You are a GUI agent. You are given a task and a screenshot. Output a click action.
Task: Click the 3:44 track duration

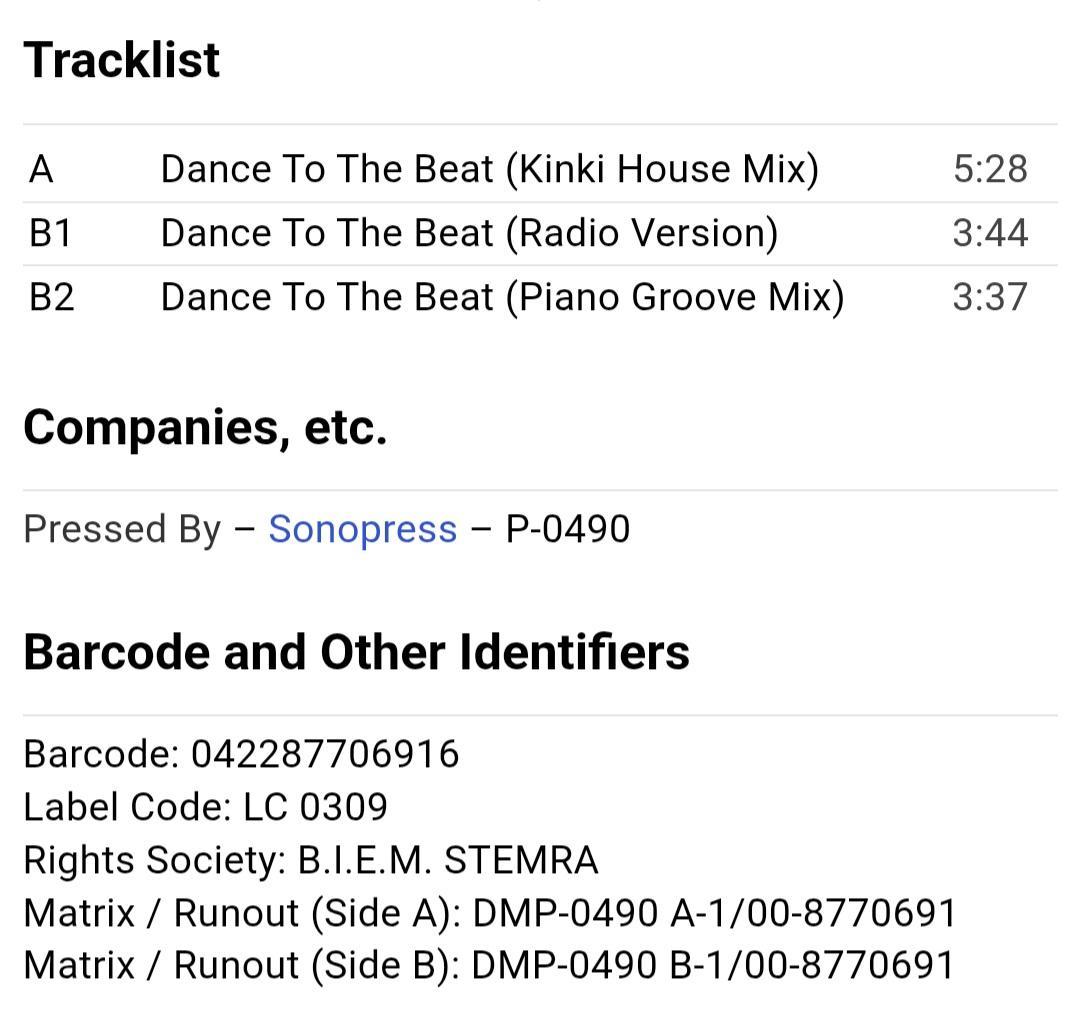(x=990, y=233)
